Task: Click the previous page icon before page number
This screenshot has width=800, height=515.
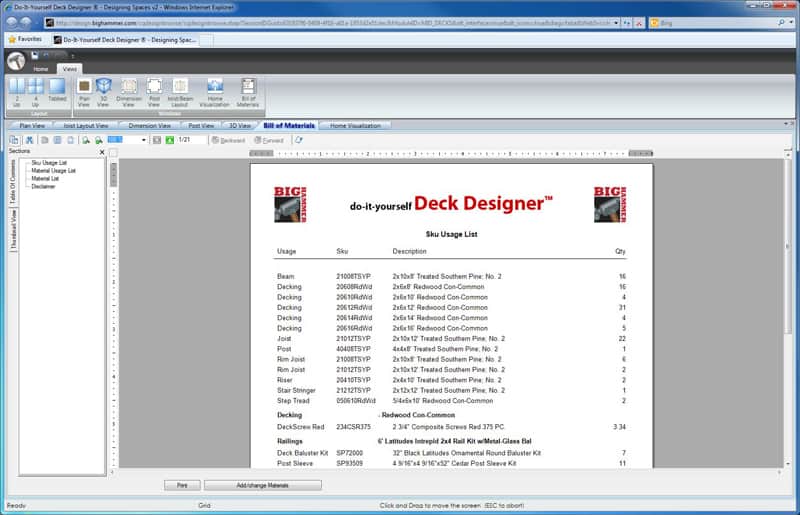Action: tap(157, 140)
